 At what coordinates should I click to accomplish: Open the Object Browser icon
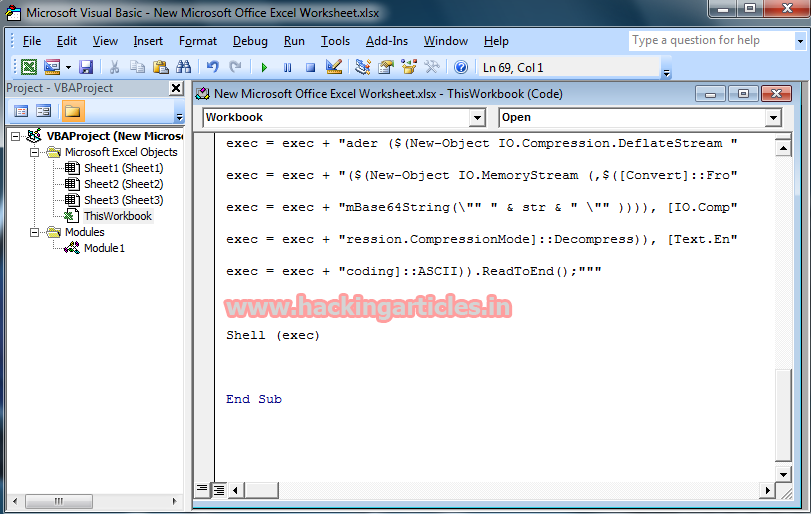coord(409,67)
